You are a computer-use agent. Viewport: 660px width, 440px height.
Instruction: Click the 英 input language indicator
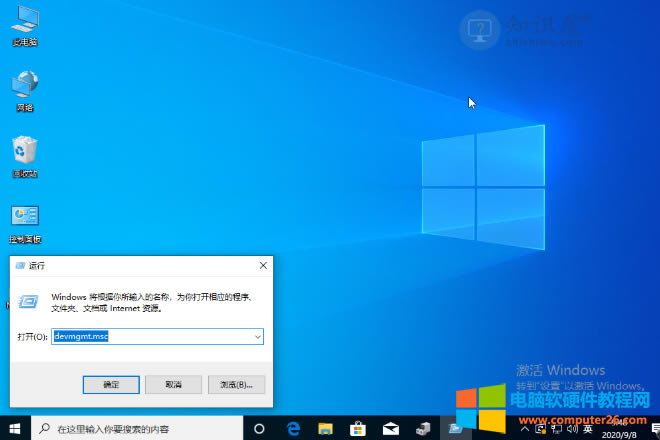587,429
